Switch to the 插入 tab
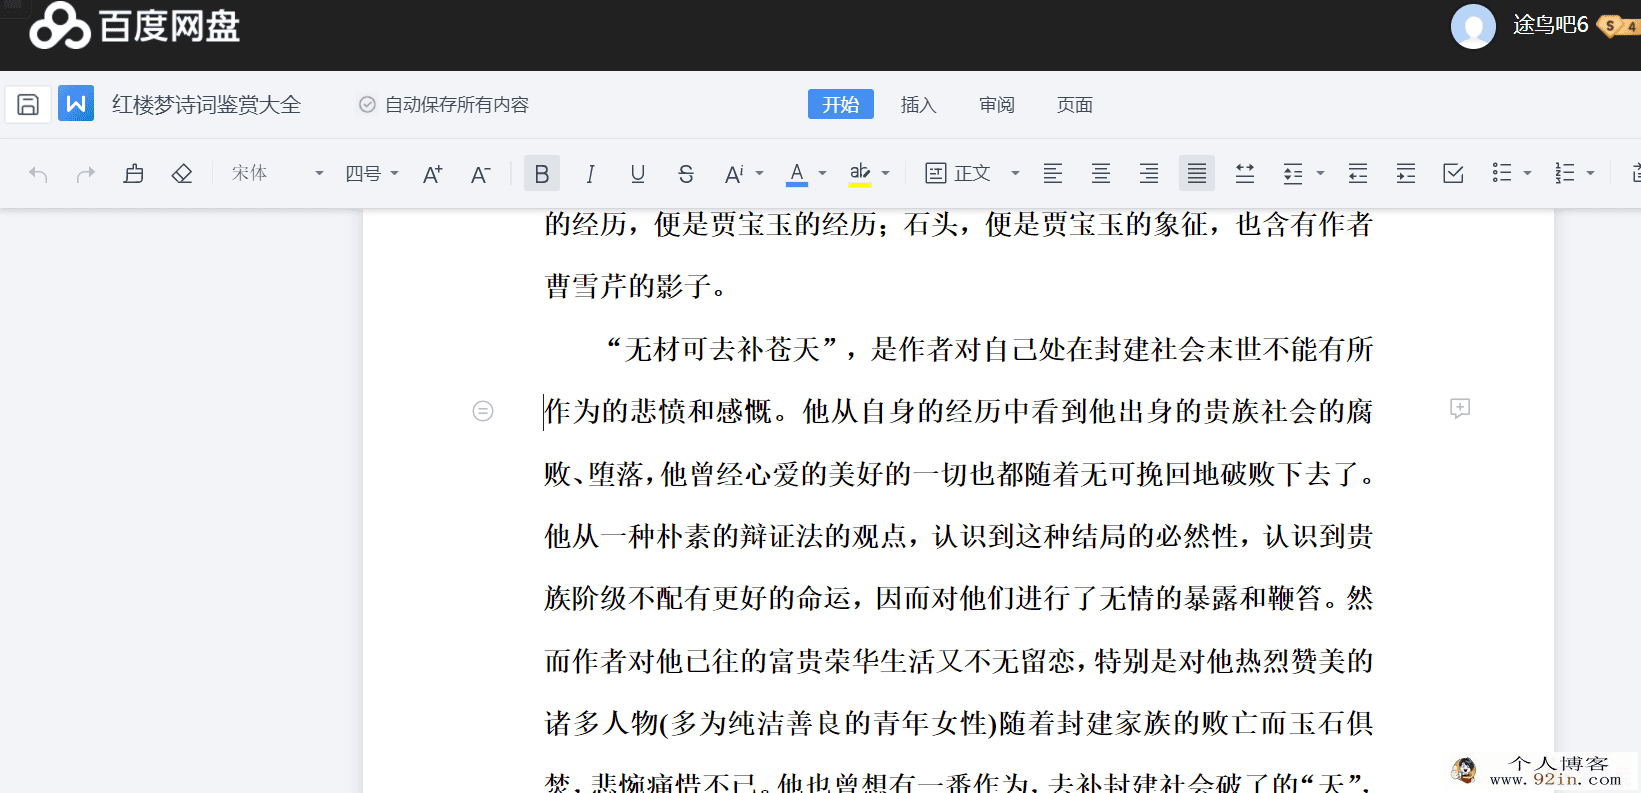This screenshot has width=1641, height=793. [919, 104]
